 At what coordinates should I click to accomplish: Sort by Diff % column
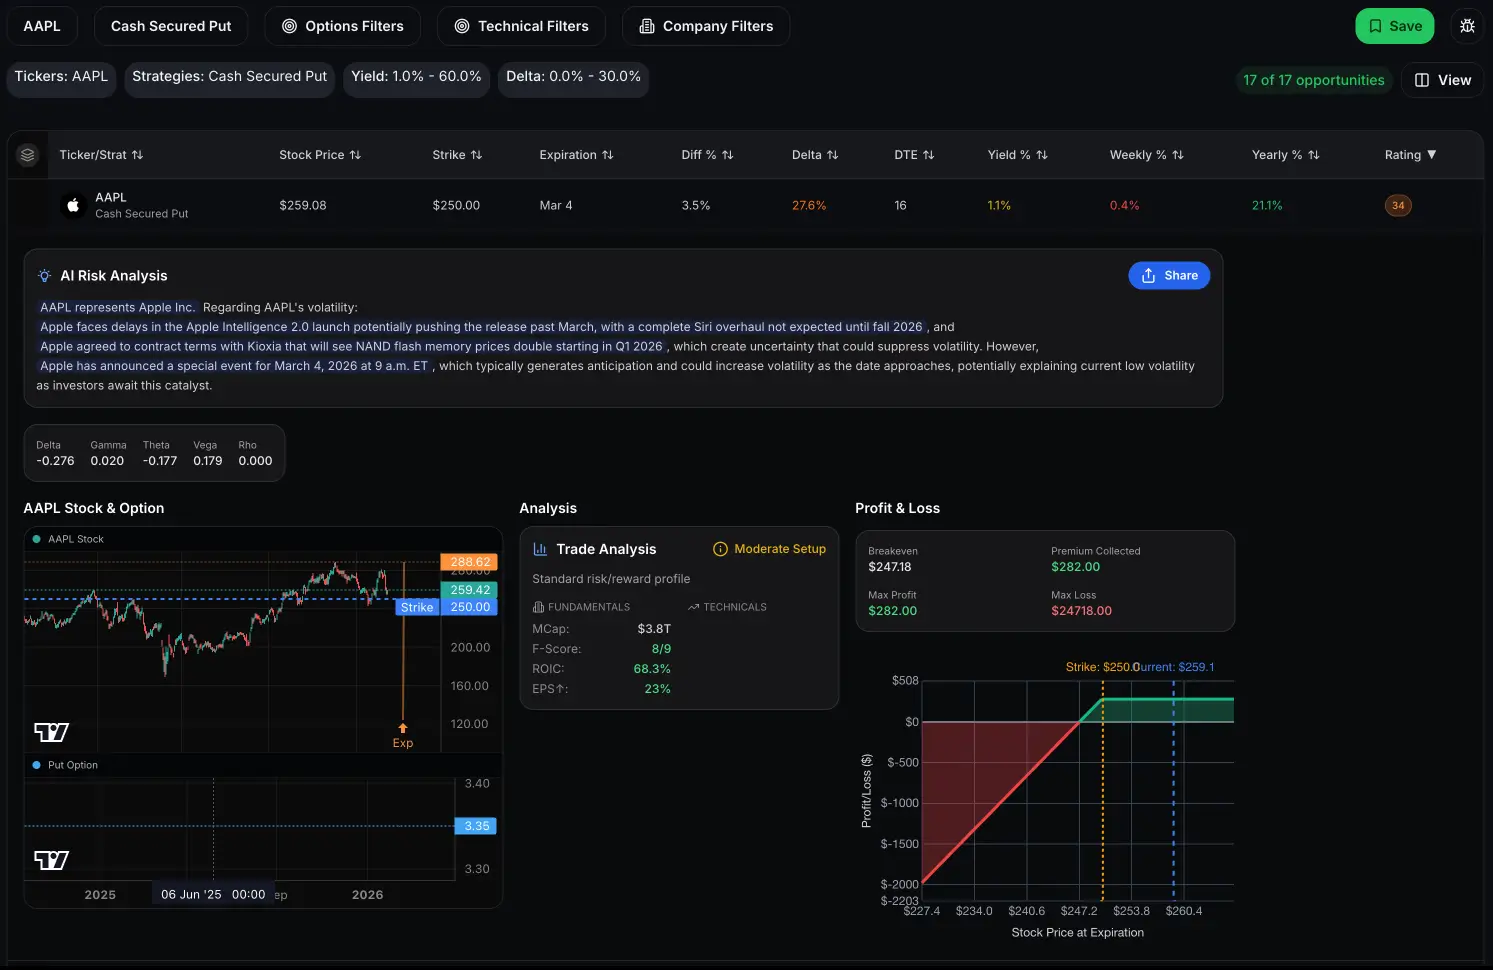coord(707,155)
